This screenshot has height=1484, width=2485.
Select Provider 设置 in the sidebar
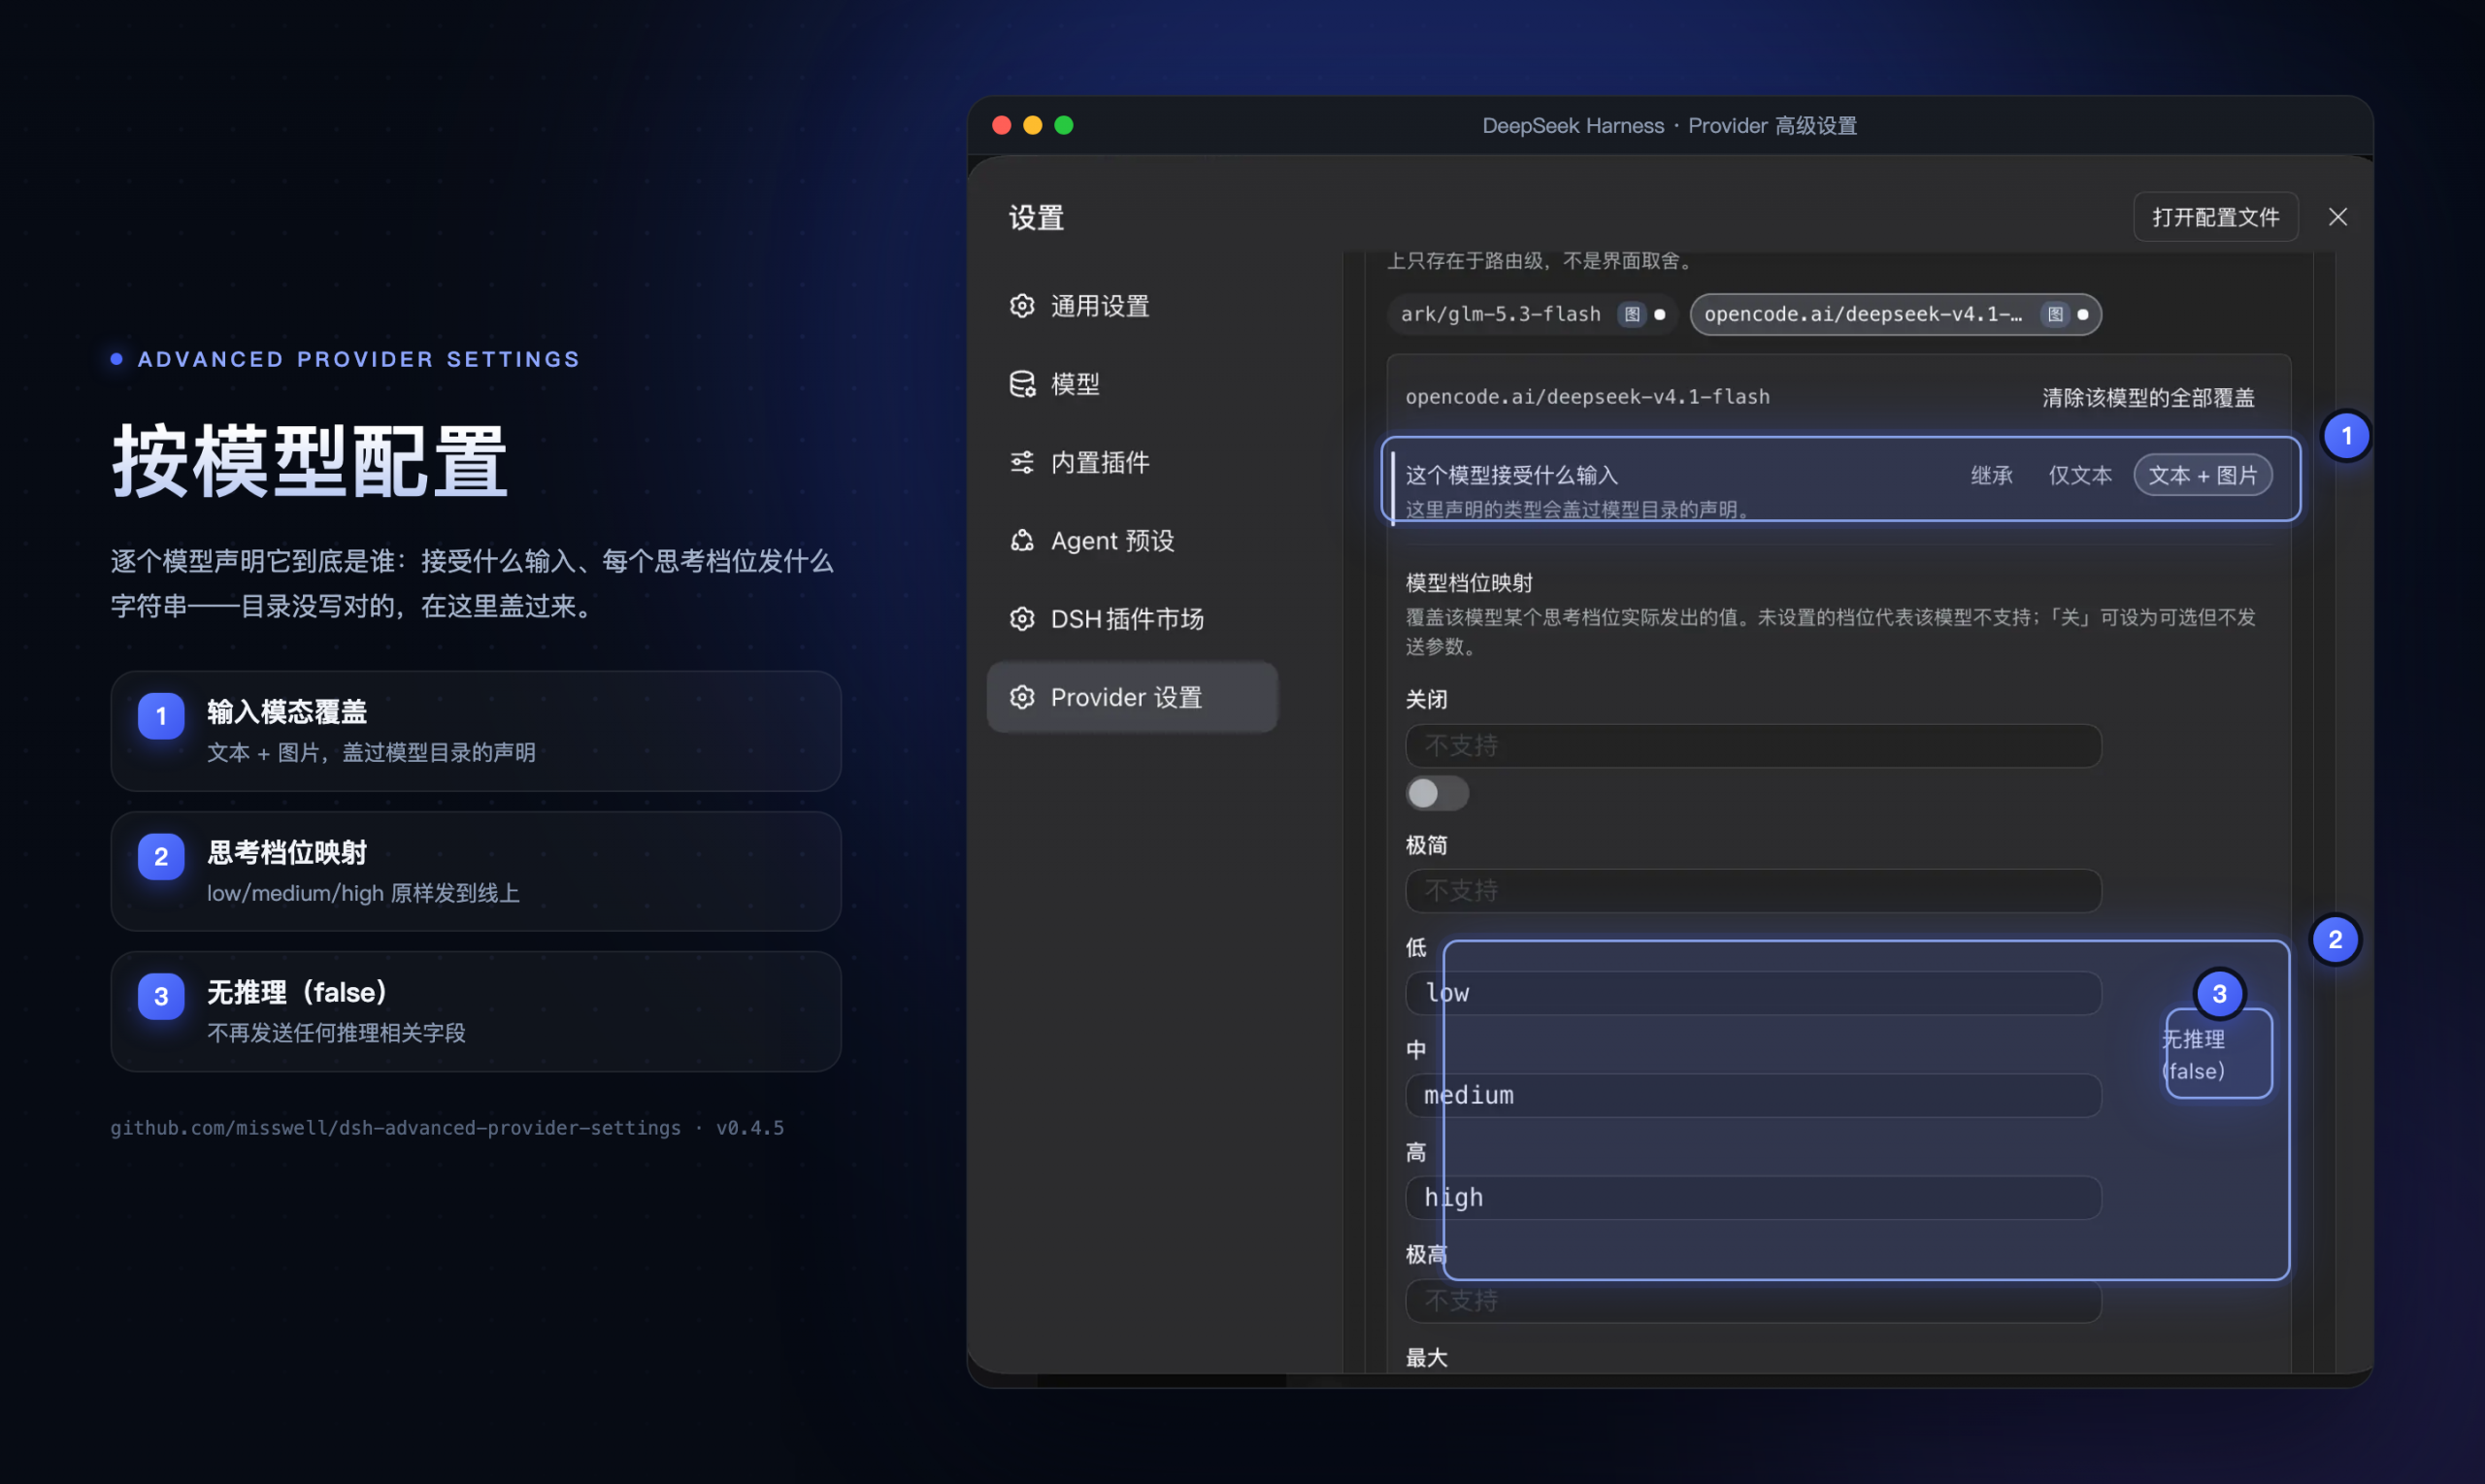(1132, 697)
